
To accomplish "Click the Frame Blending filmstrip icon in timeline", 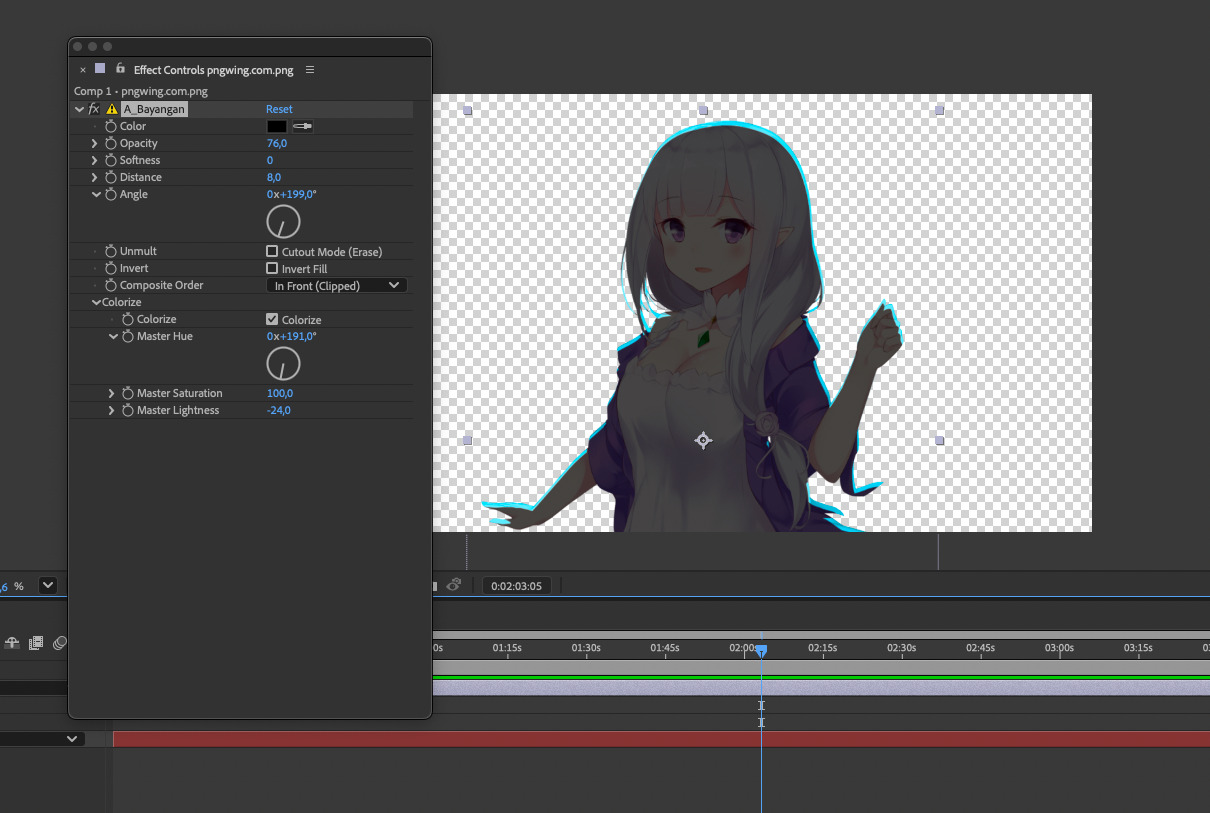I will [36, 643].
